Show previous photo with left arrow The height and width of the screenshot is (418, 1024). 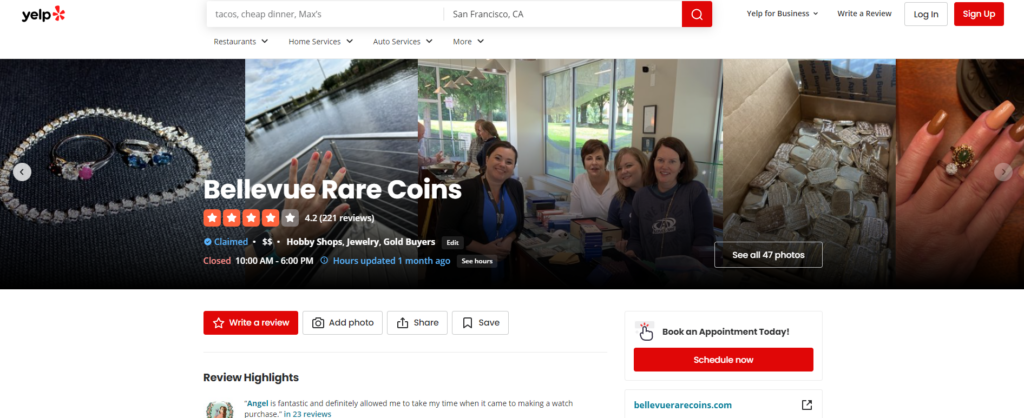[22, 172]
